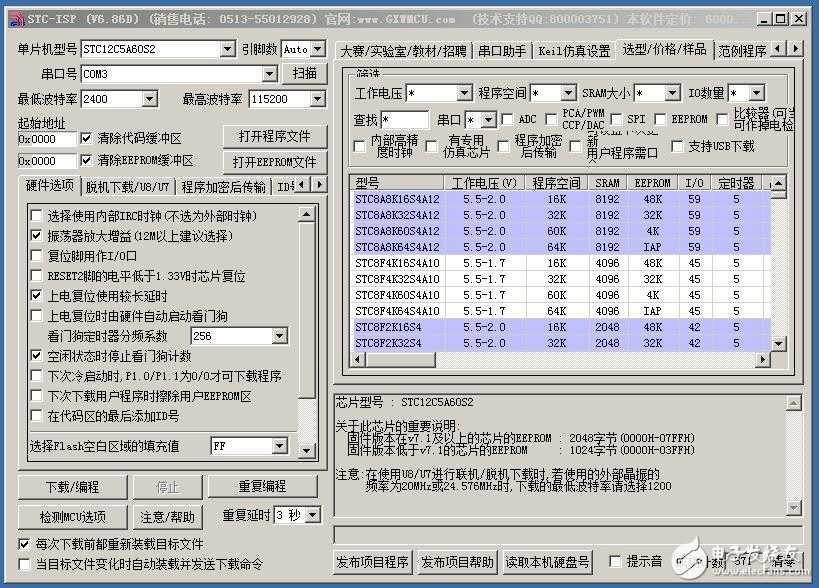
Task: Enable 当目标文件变化时自动装载 checkbox
Action: [24, 564]
